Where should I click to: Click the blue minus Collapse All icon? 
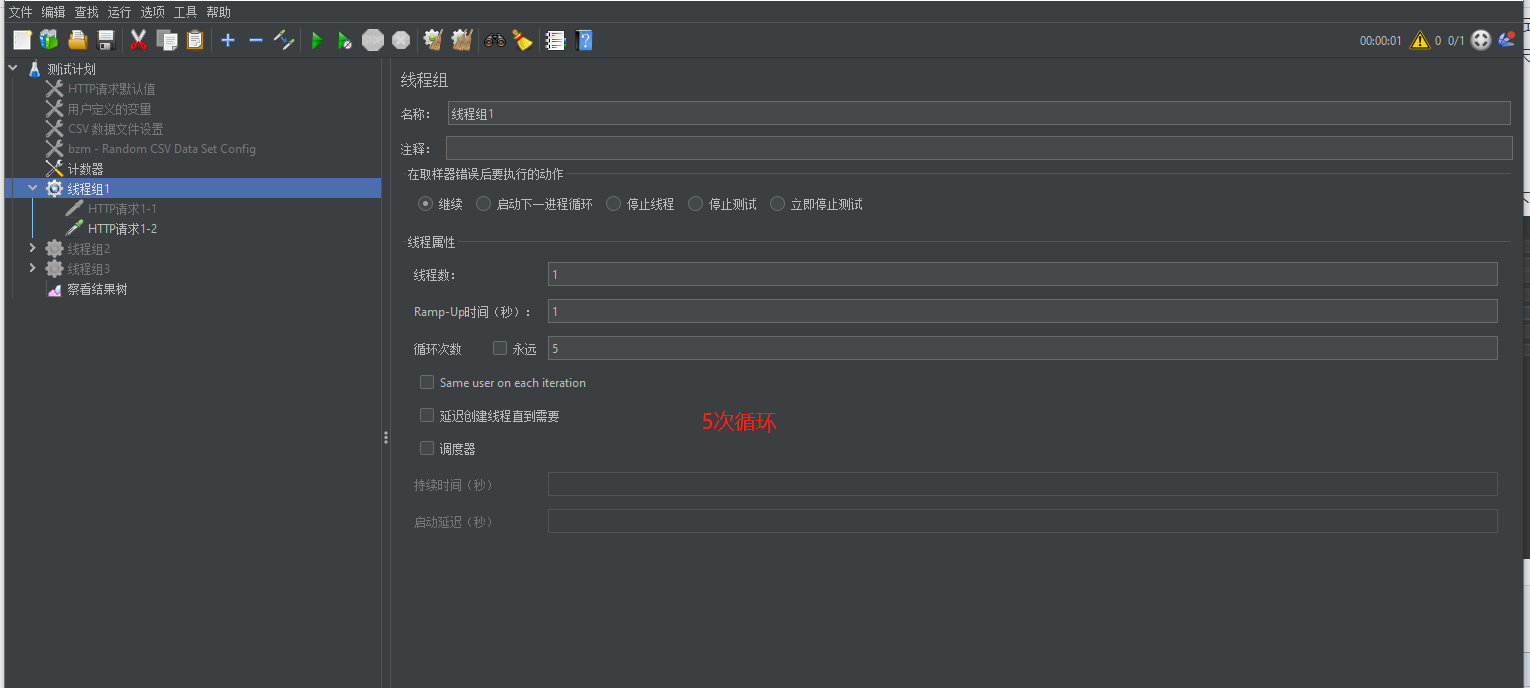(256, 40)
